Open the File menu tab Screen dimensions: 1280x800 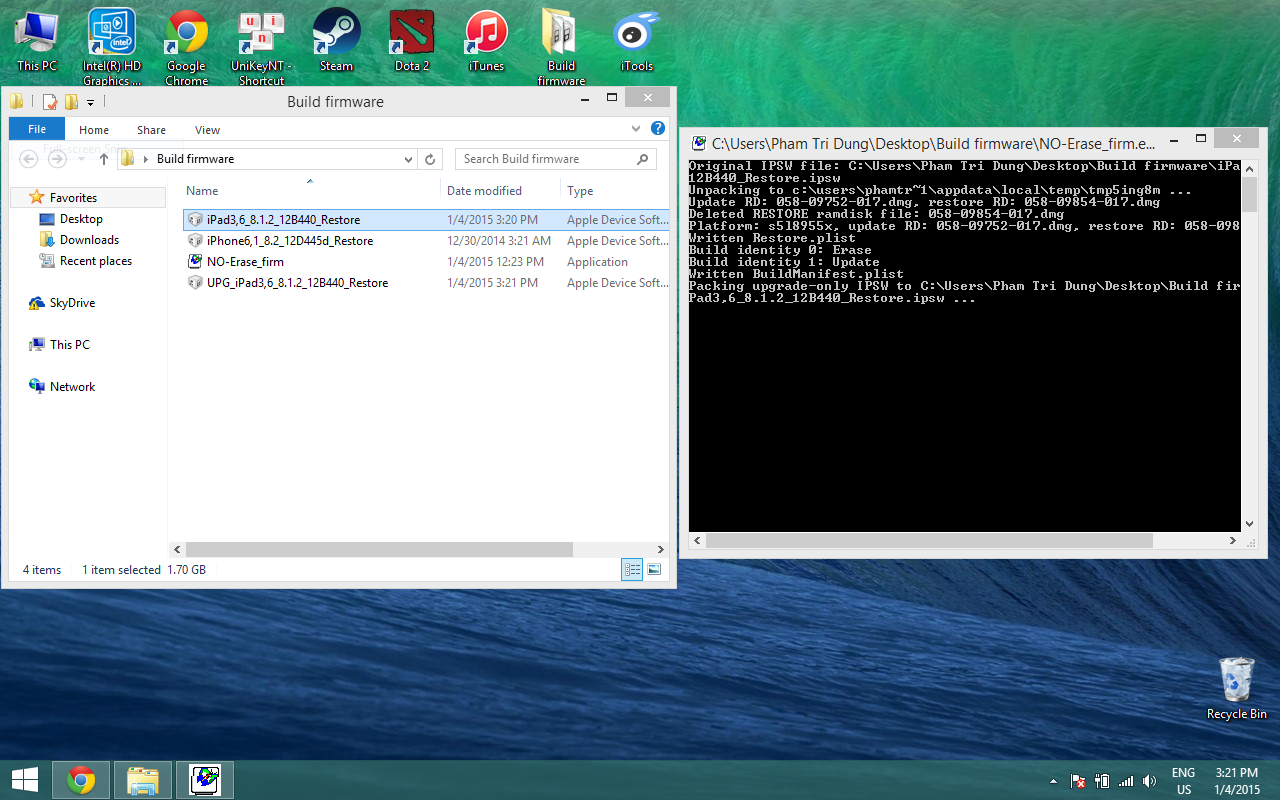(37, 129)
